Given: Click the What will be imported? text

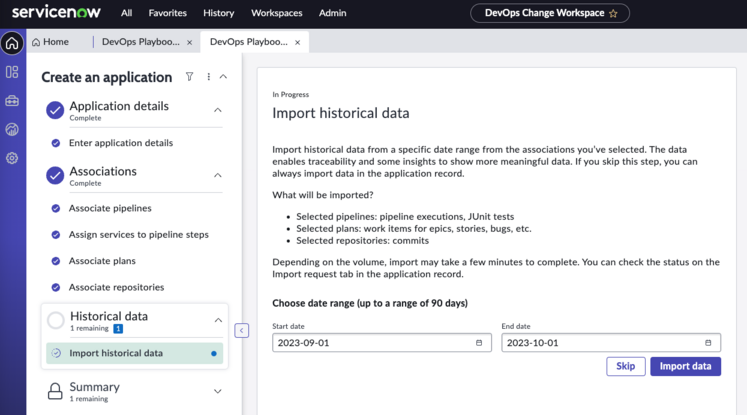Looking at the screenshot, I should tap(323, 195).
